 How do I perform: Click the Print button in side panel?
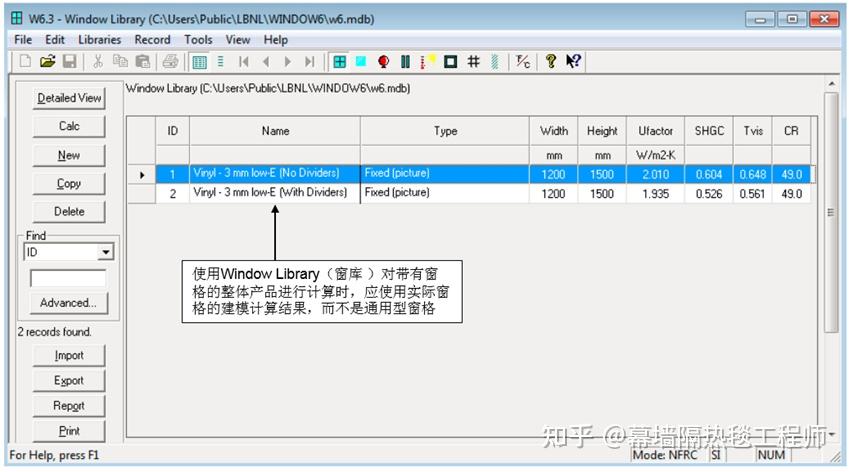pyautogui.click(x=69, y=431)
